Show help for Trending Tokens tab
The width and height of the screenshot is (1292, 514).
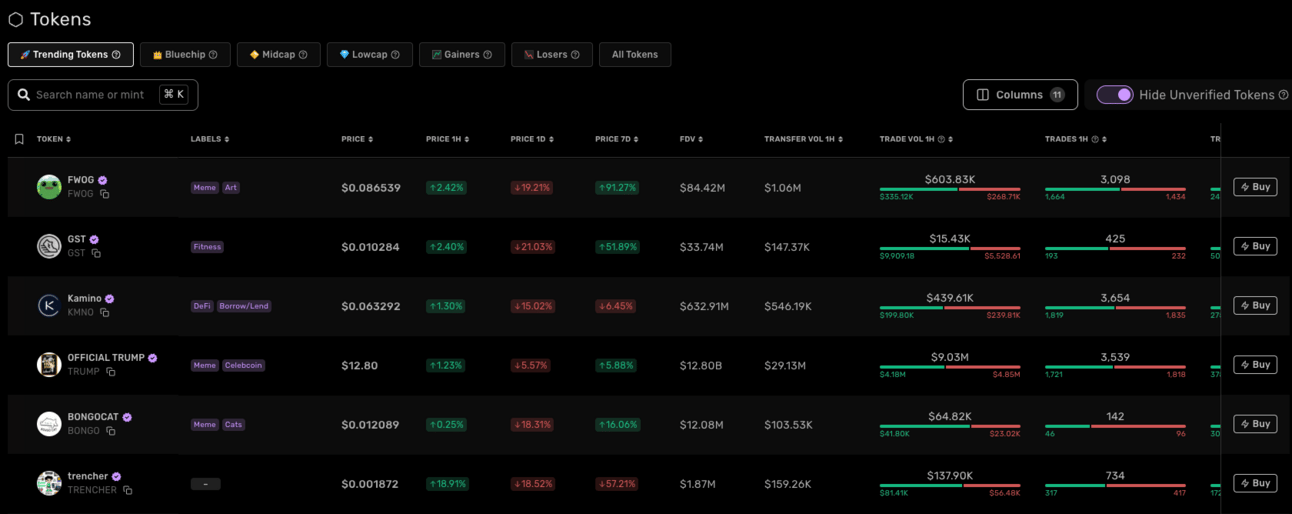(116, 55)
